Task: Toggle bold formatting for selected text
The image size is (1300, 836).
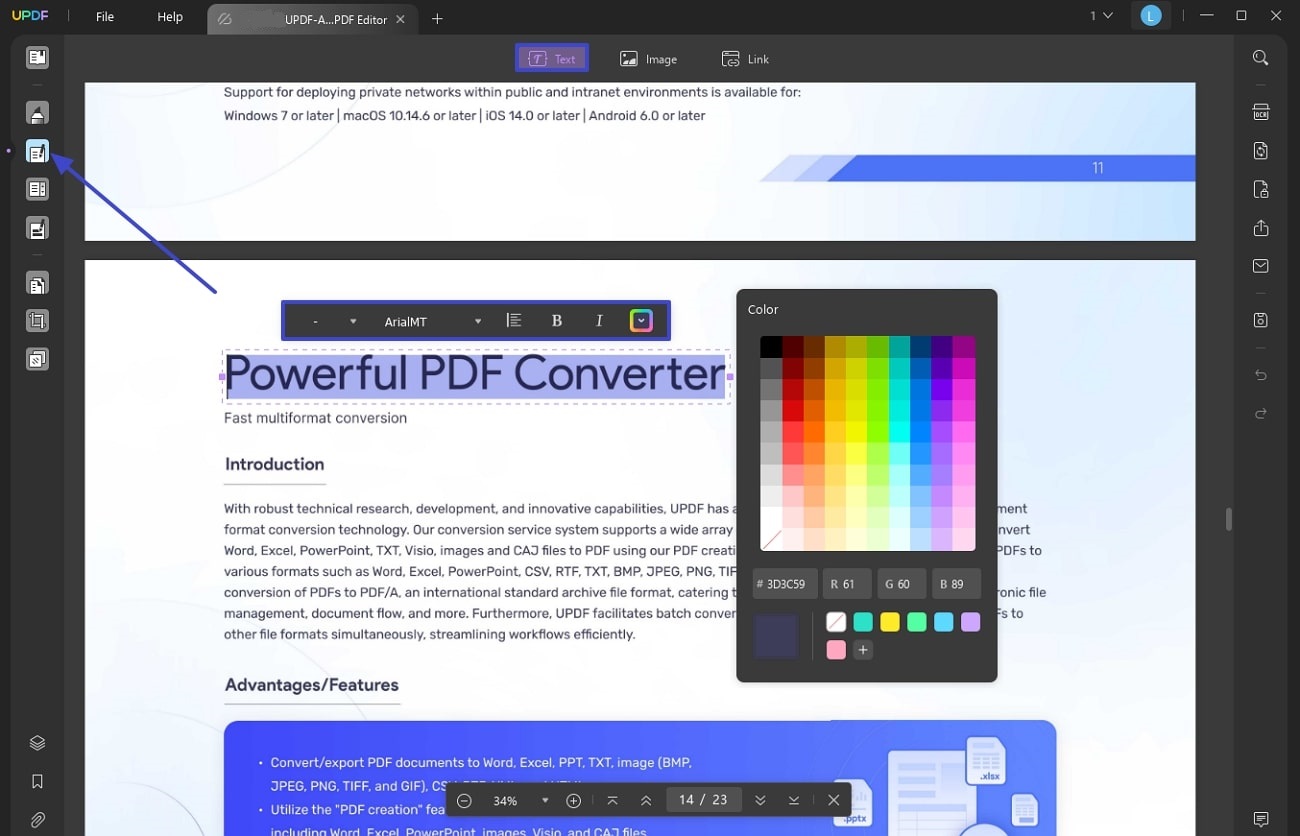Action: pyautogui.click(x=556, y=320)
